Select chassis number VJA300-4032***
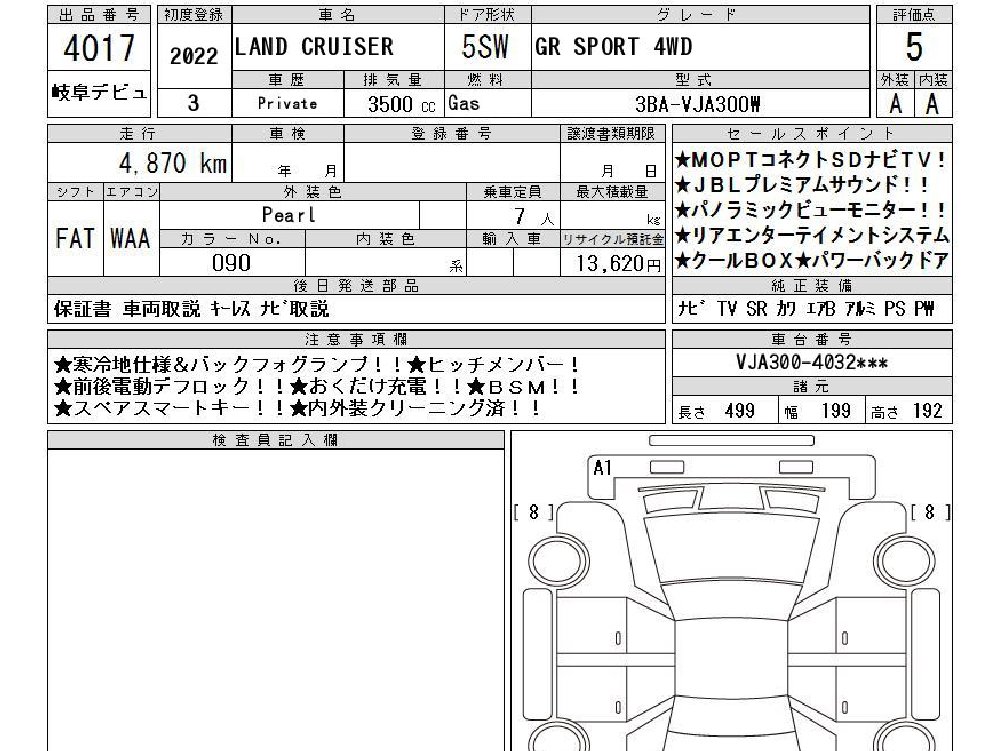The width and height of the screenshot is (1001, 751). coord(811,362)
